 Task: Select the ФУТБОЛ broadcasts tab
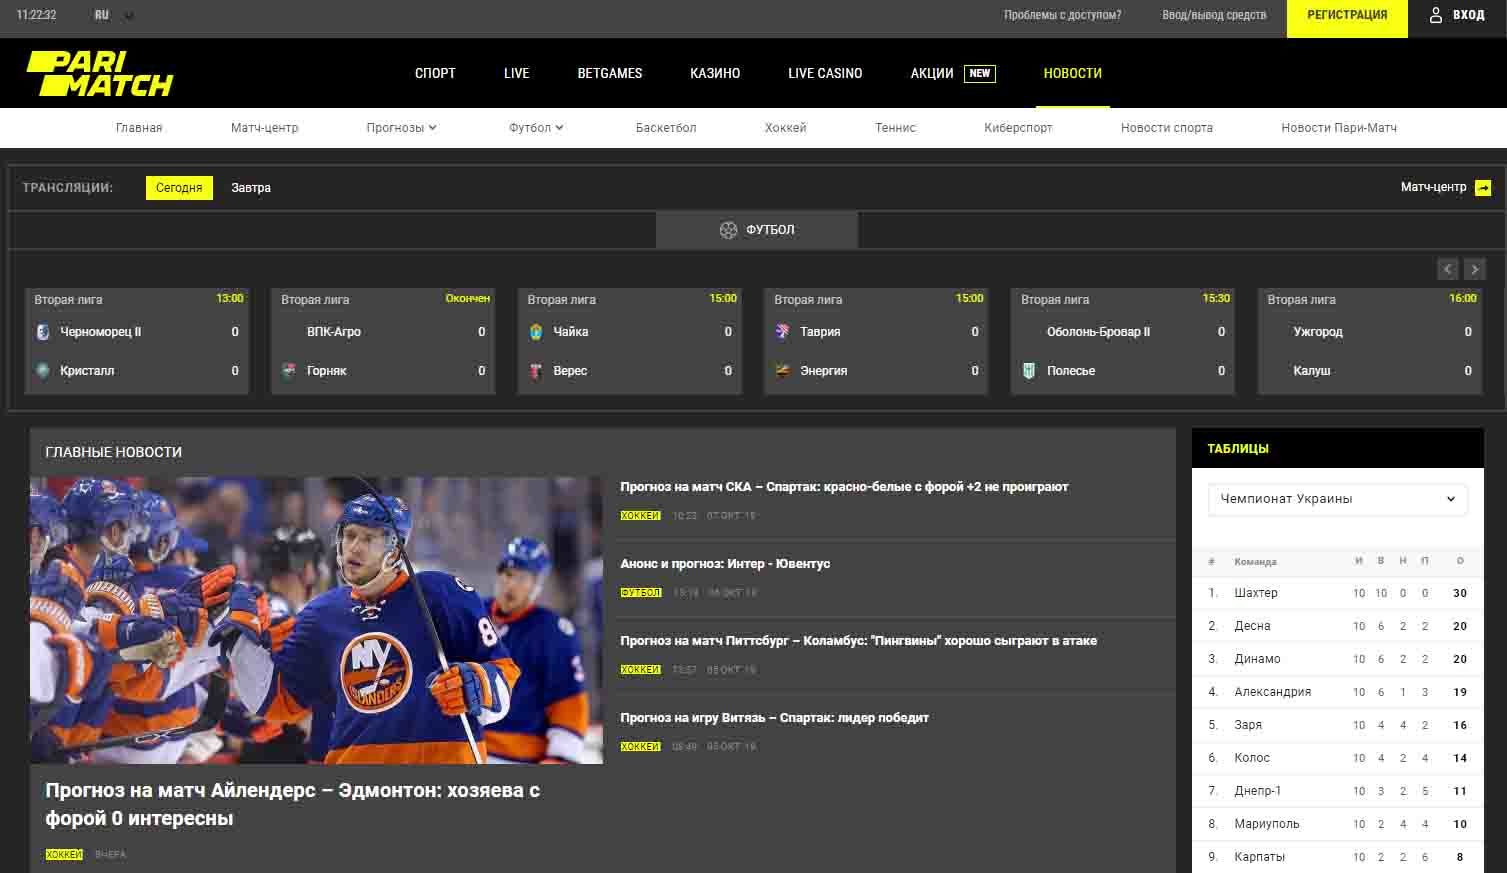757,230
